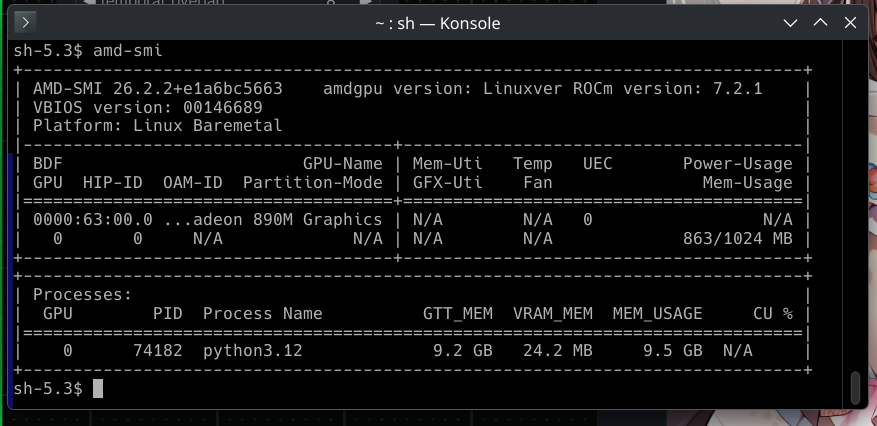Click the 863/1024 MB memory usage value

click(x=737, y=239)
